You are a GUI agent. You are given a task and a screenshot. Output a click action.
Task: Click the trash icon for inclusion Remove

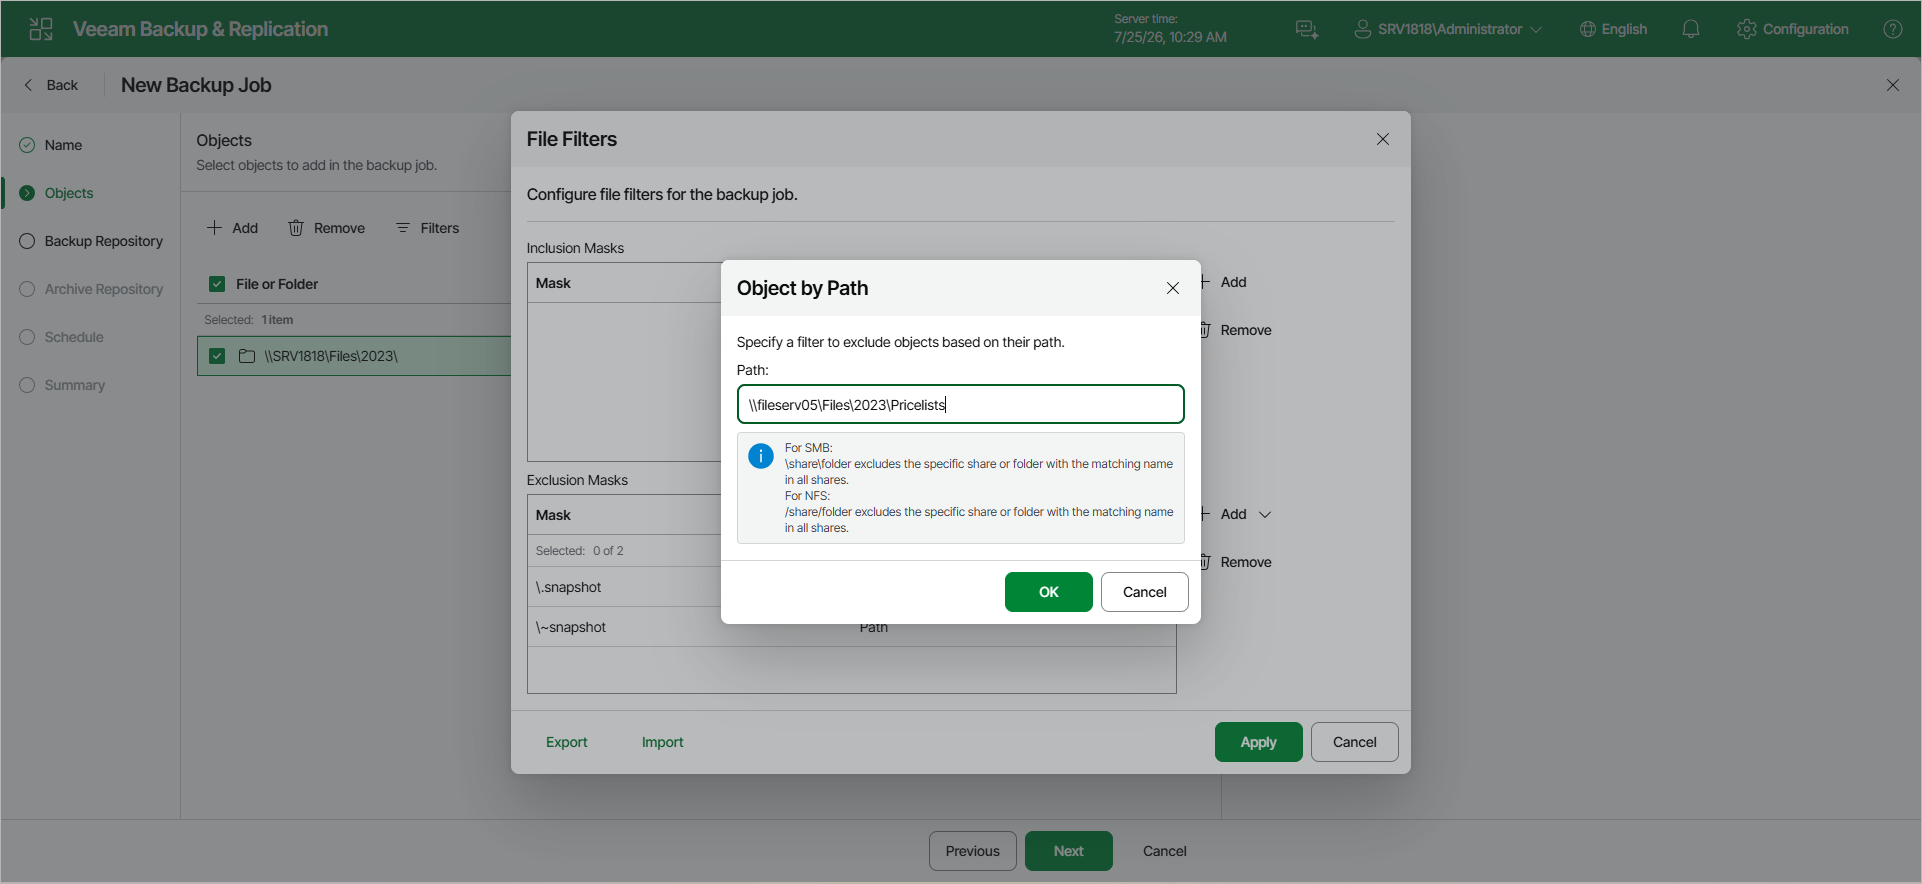point(1205,330)
